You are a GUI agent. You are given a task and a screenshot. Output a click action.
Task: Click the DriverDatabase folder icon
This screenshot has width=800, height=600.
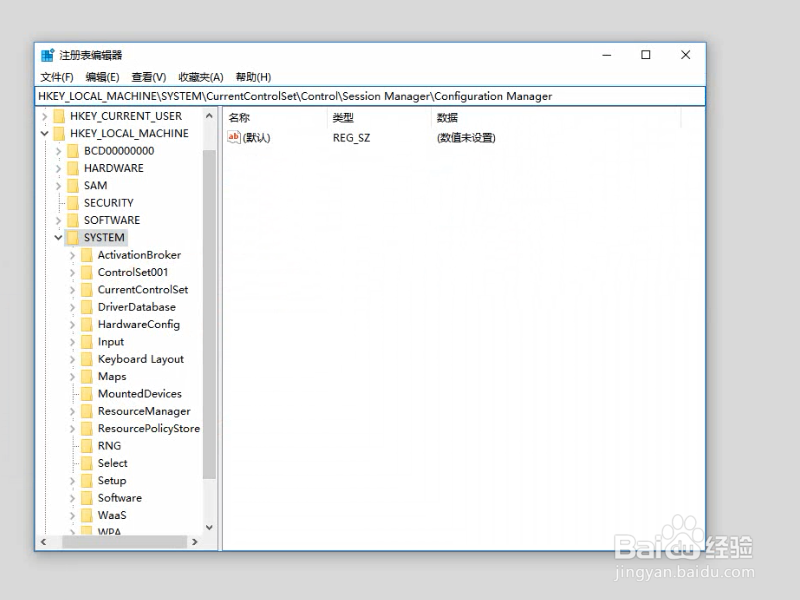tap(87, 307)
